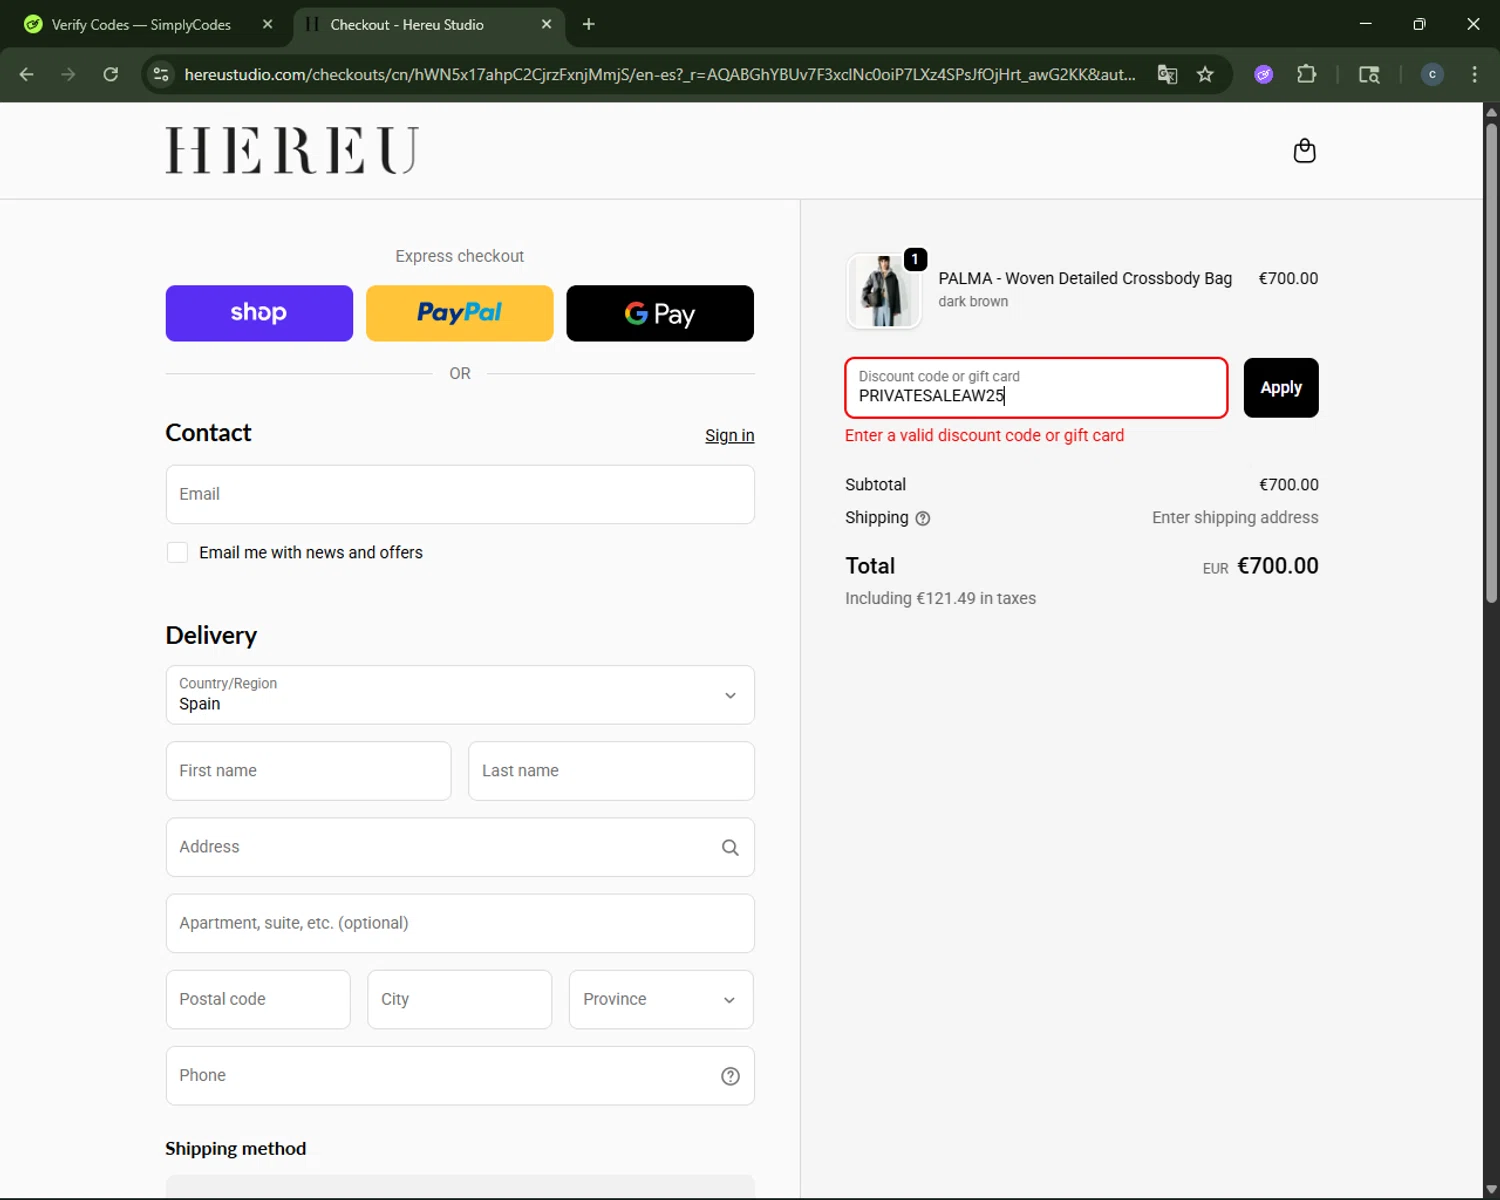Select the Checkout - Hereu Studio tab
Screen dimensions: 1500x1200
coord(429,24)
